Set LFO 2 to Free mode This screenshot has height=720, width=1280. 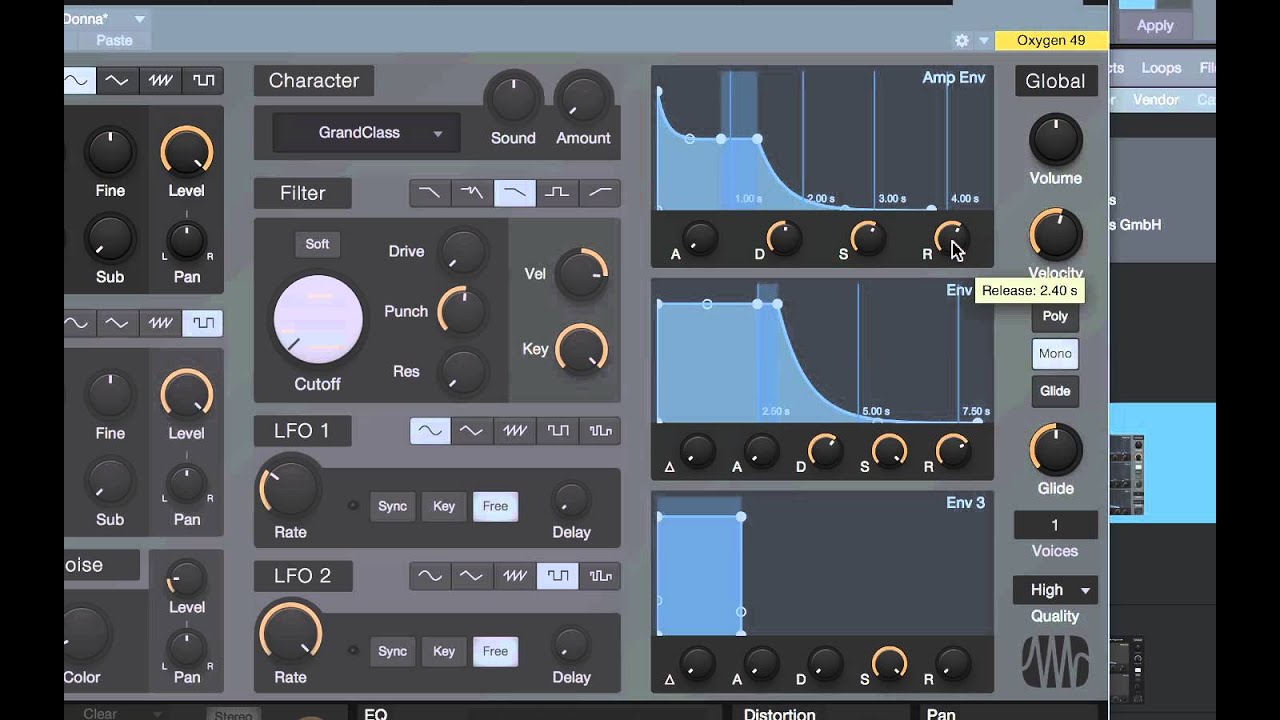495,651
